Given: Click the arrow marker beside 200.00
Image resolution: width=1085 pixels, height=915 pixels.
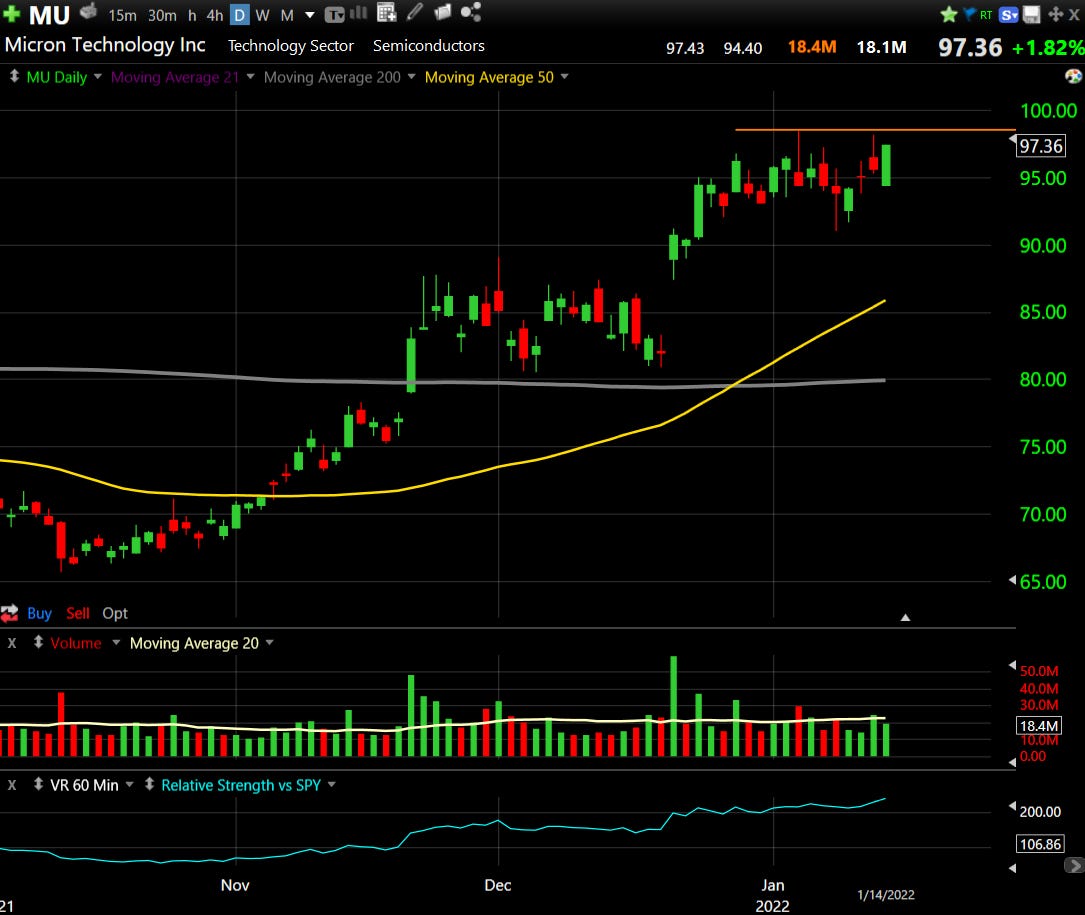Looking at the screenshot, I should point(1012,806).
